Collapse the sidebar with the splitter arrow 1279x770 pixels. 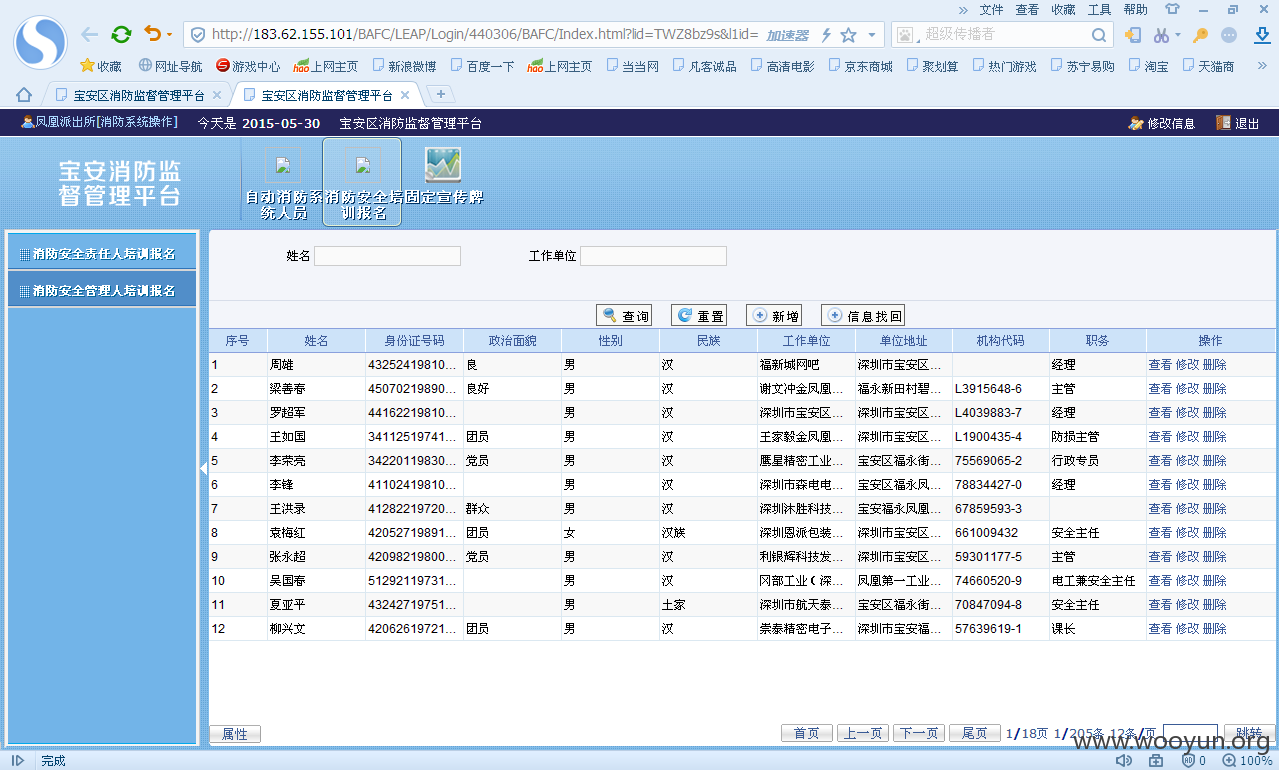pos(203,468)
